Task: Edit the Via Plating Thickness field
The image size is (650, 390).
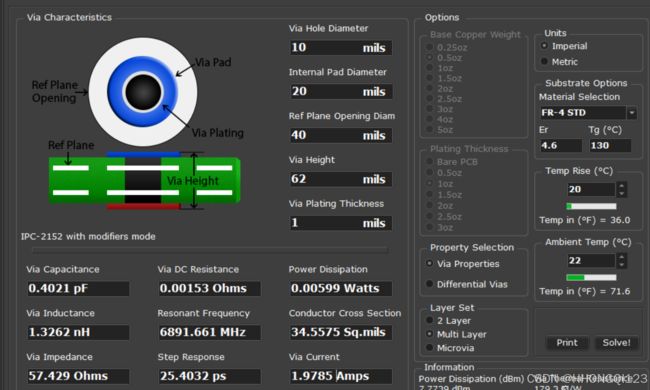Action: [341, 223]
